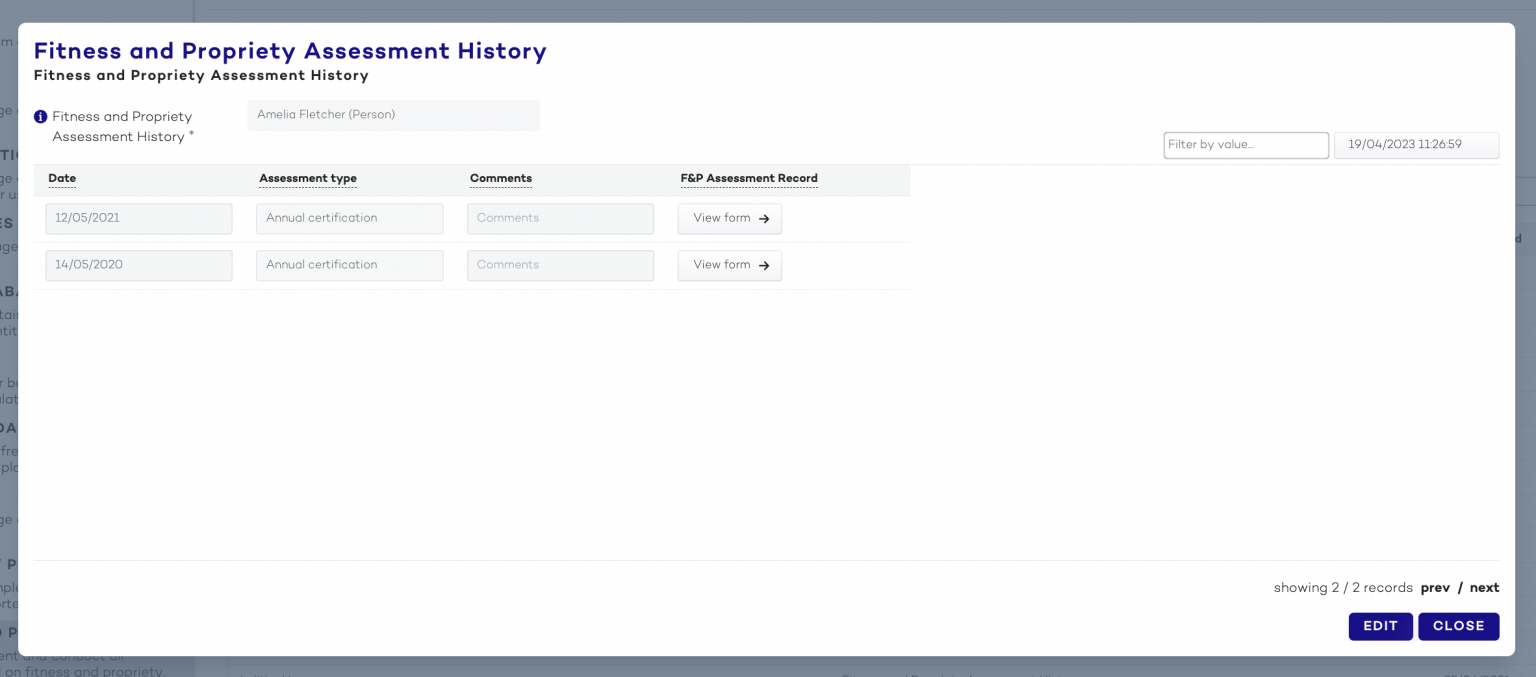
Task: Sort records by the Date column header
Action: (x=61, y=178)
